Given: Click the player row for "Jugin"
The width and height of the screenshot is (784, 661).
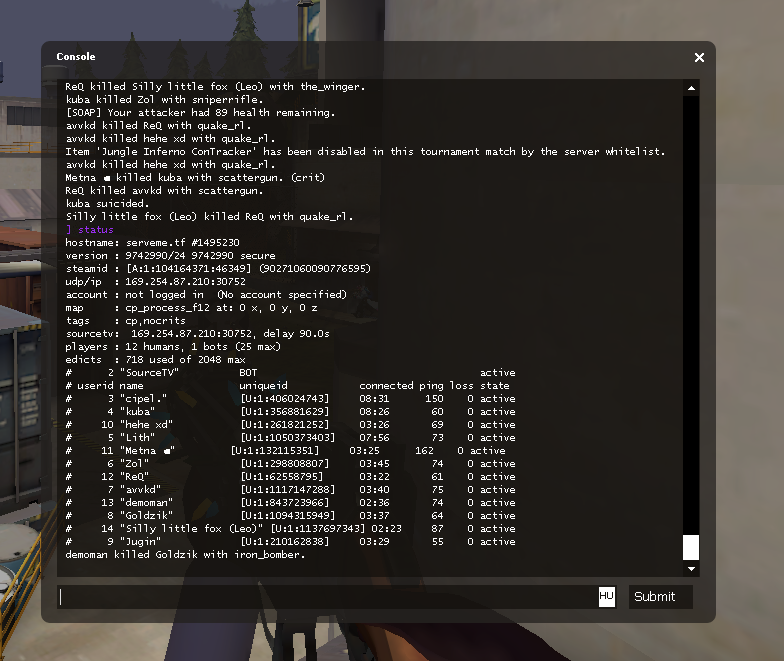Looking at the screenshot, I should tap(290, 542).
